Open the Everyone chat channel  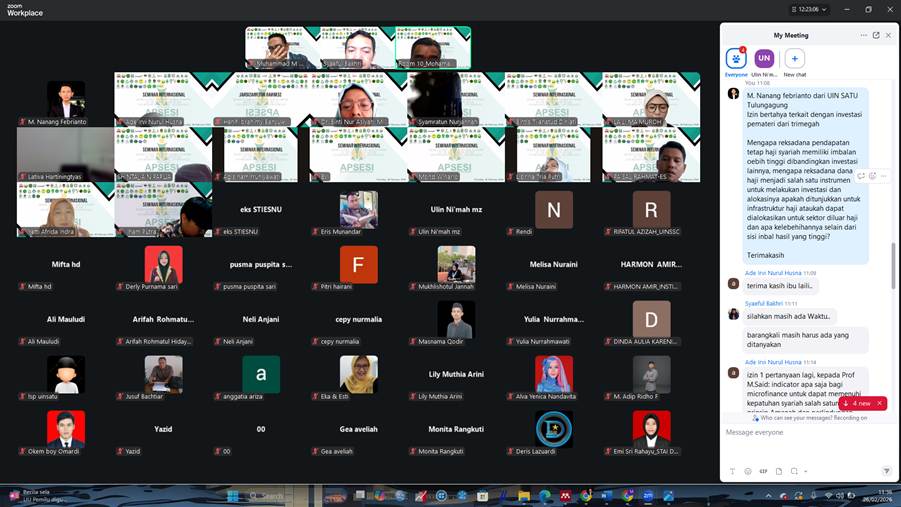[x=736, y=59]
